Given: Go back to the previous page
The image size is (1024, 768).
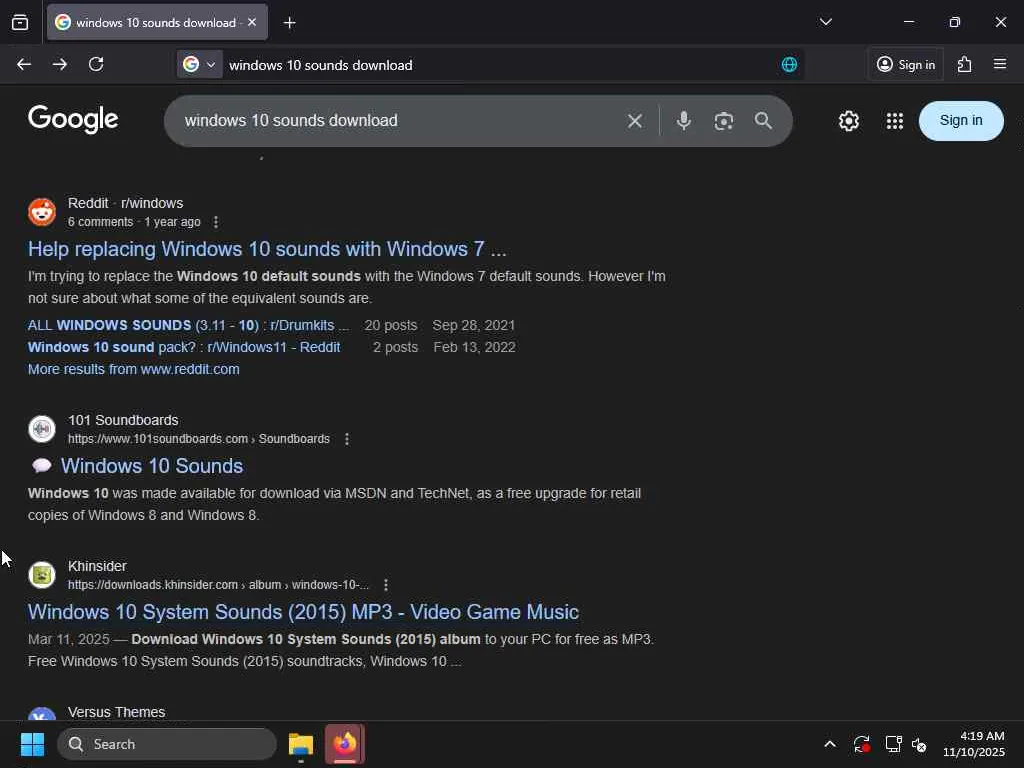Looking at the screenshot, I should click(24, 64).
